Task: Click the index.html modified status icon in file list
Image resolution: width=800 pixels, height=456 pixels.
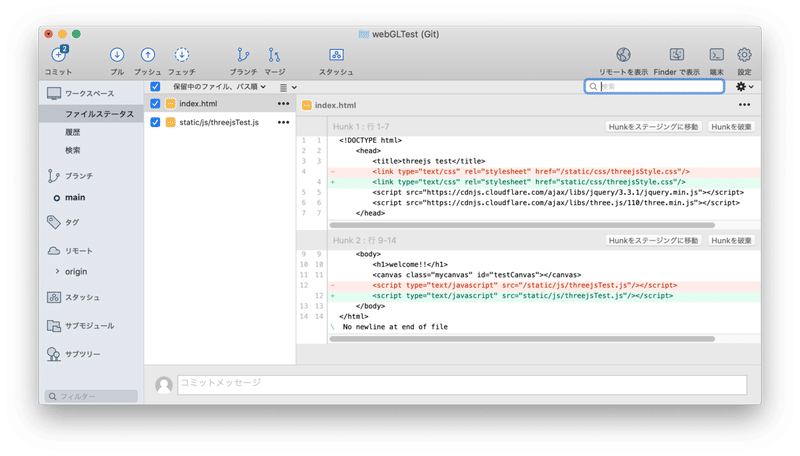Action: click(x=170, y=104)
